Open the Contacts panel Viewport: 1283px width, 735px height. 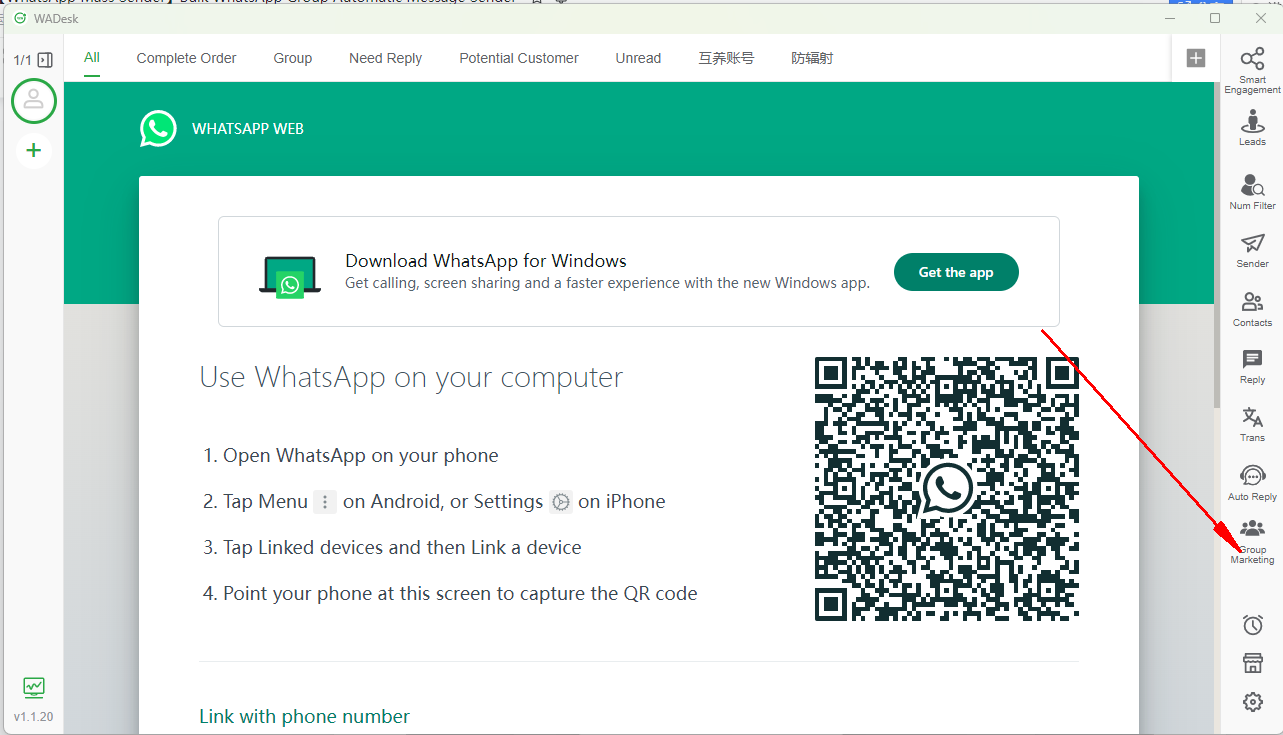point(1252,309)
